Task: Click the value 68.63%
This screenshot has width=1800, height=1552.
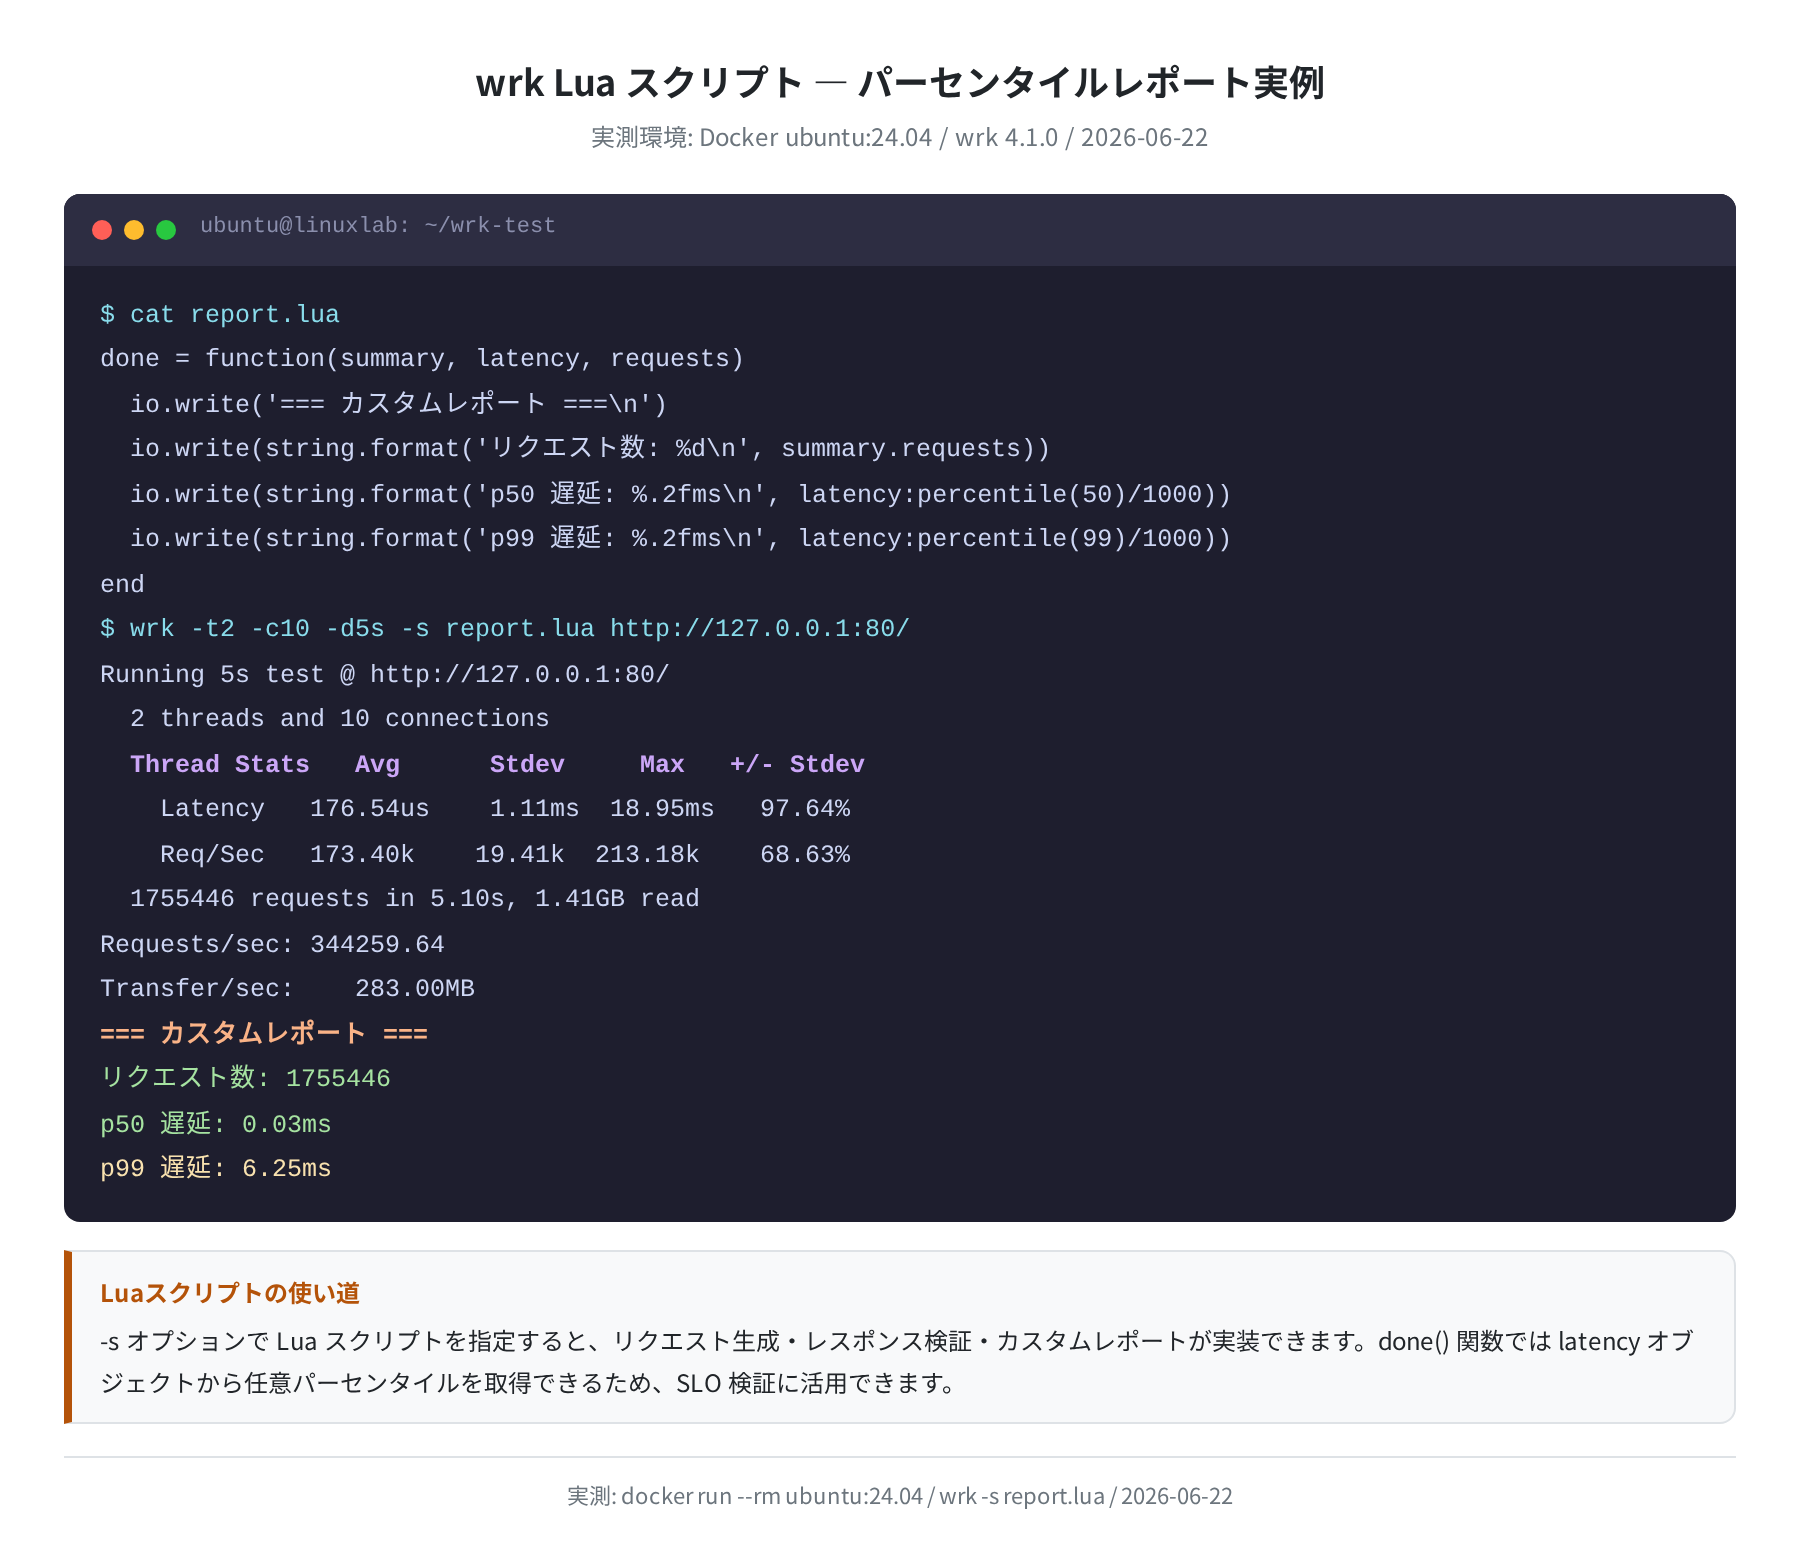Action: 805,854
